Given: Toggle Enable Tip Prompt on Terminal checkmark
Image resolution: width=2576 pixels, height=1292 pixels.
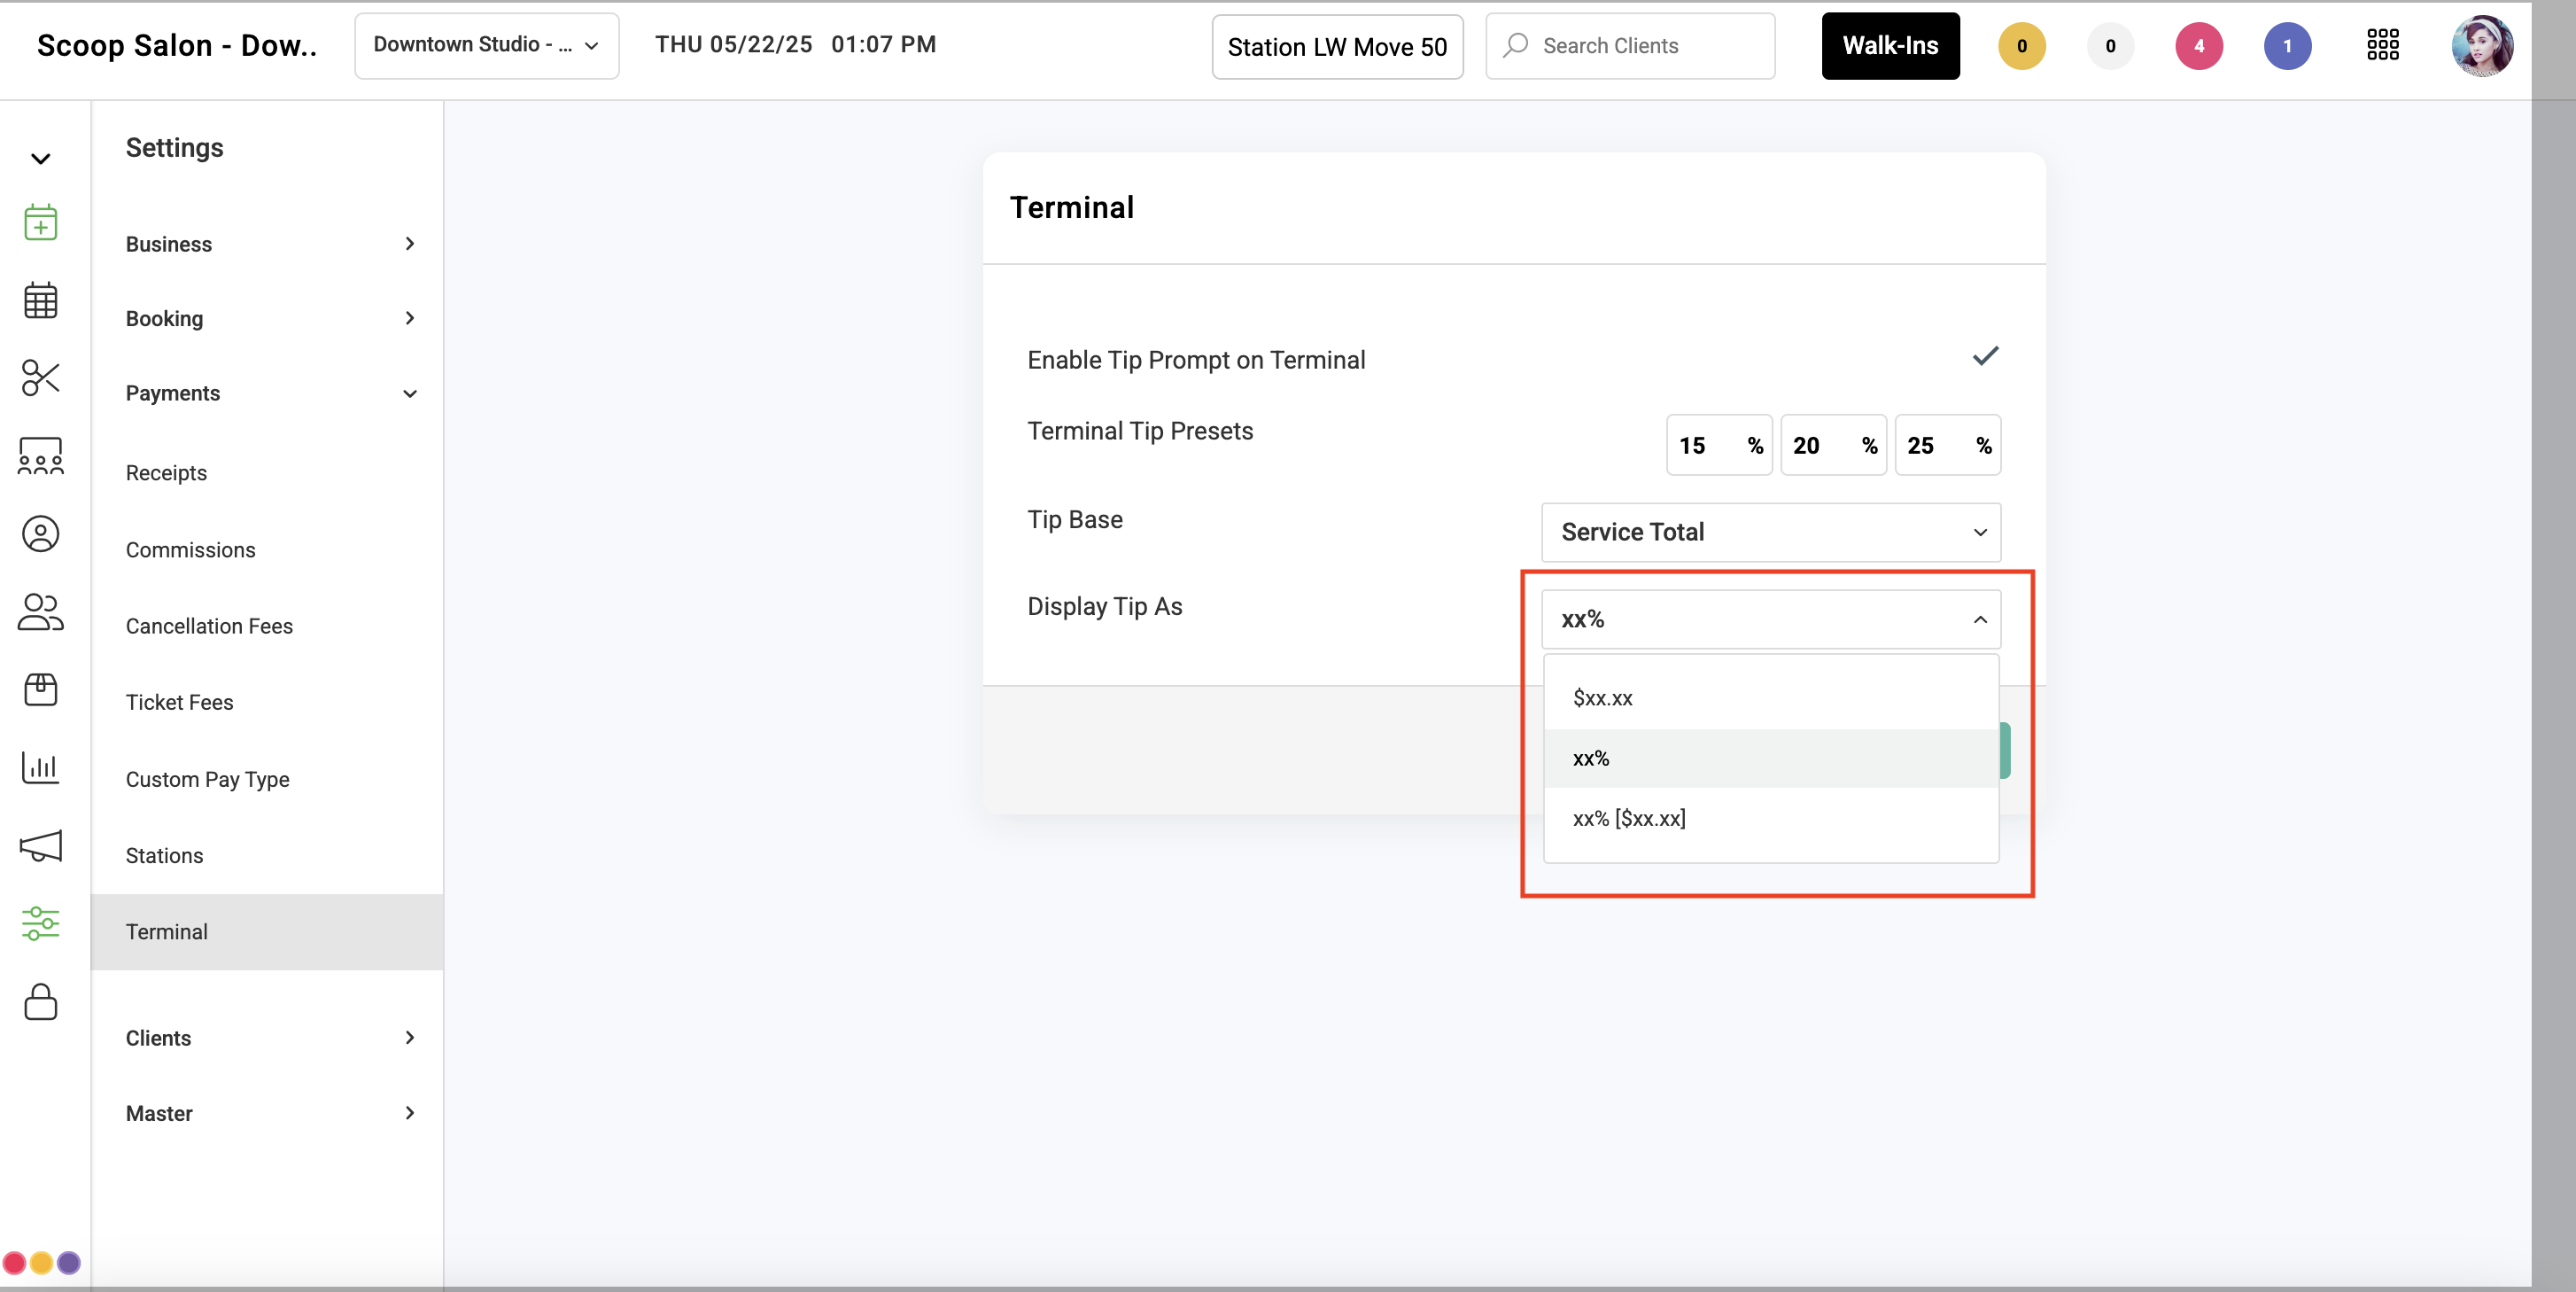Looking at the screenshot, I should (x=1985, y=356).
